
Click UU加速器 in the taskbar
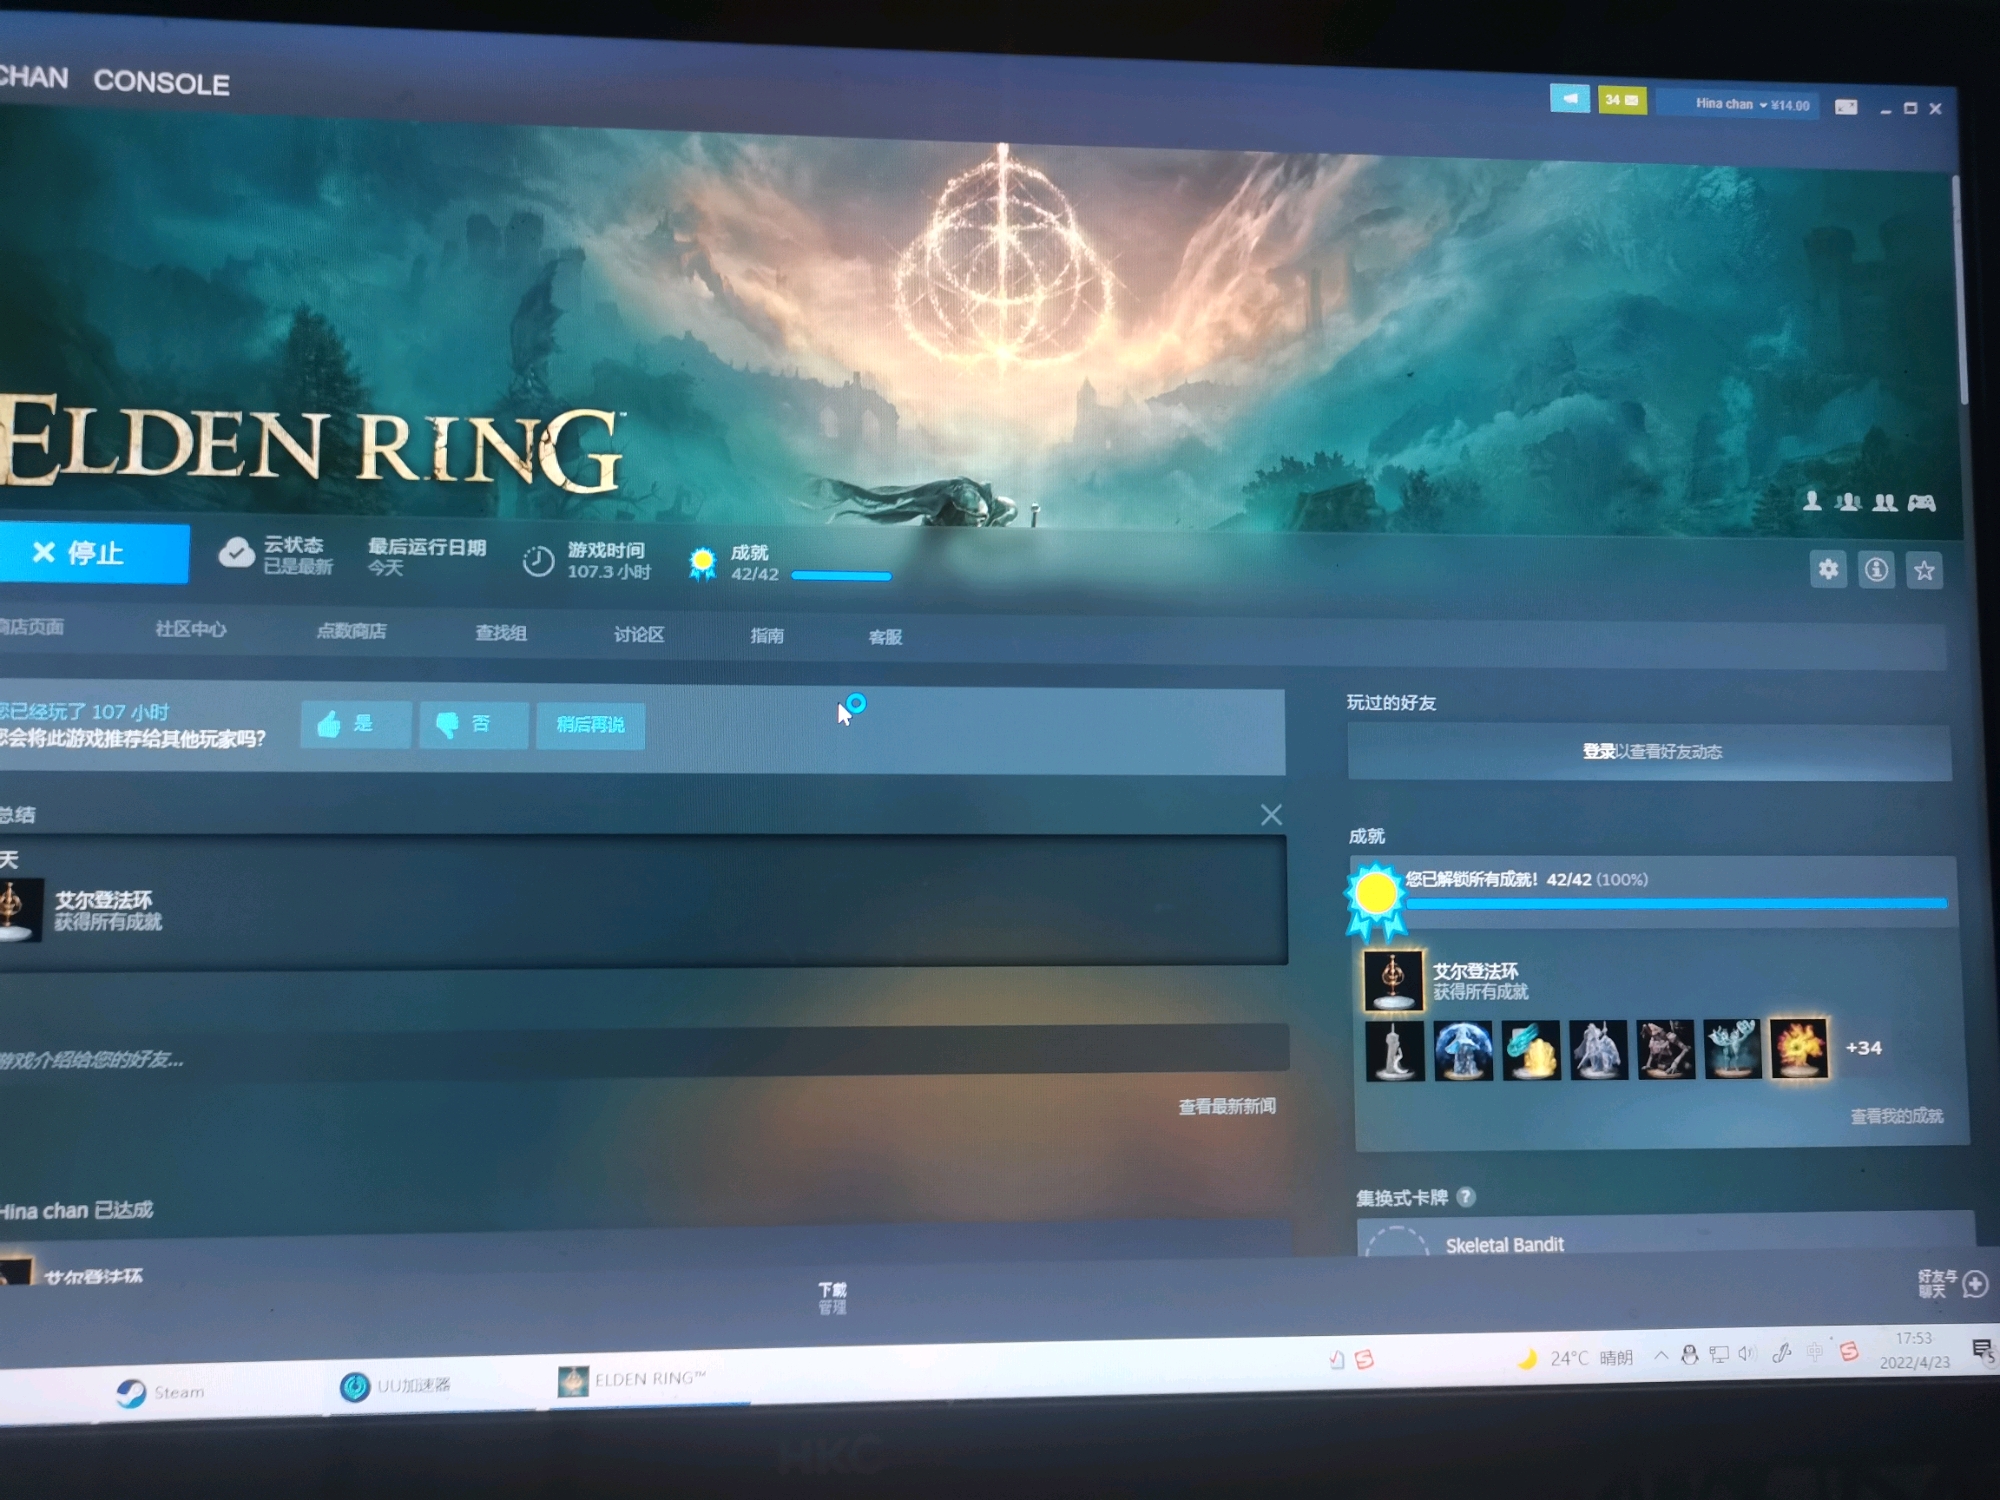395,1386
